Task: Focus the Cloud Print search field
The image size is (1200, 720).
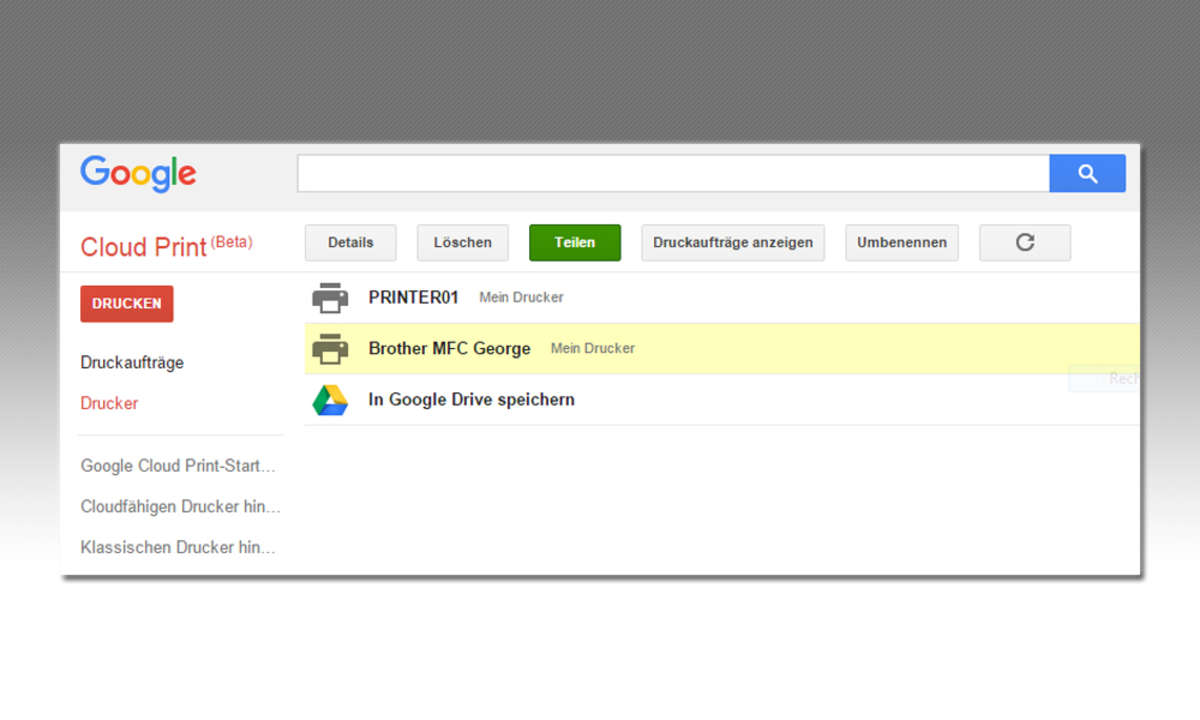Action: (673, 174)
